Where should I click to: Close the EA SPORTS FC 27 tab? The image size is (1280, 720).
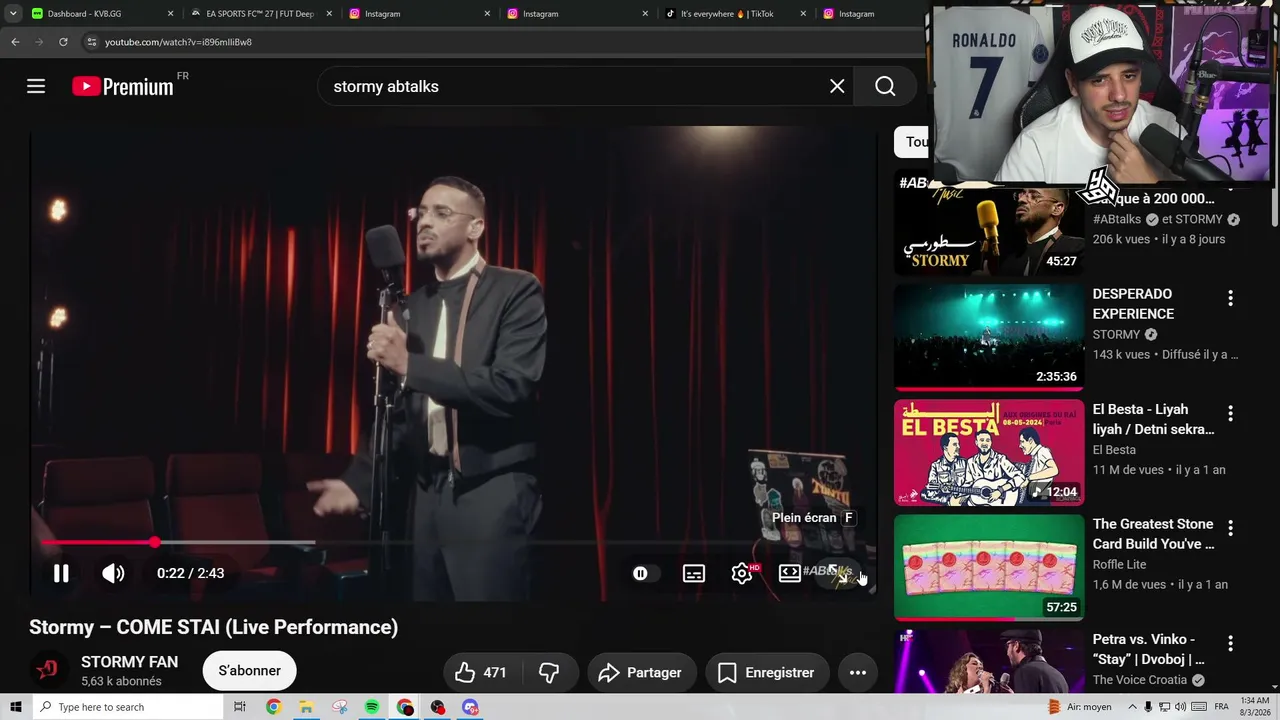coord(329,14)
